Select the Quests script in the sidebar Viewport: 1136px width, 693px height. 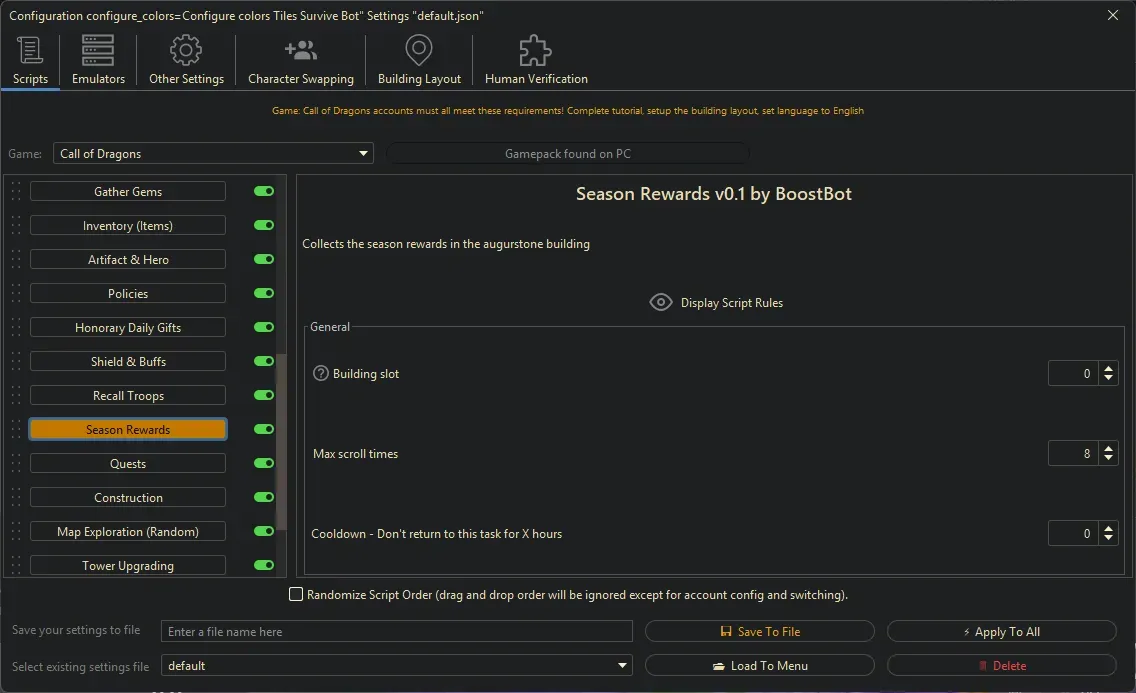click(127, 463)
